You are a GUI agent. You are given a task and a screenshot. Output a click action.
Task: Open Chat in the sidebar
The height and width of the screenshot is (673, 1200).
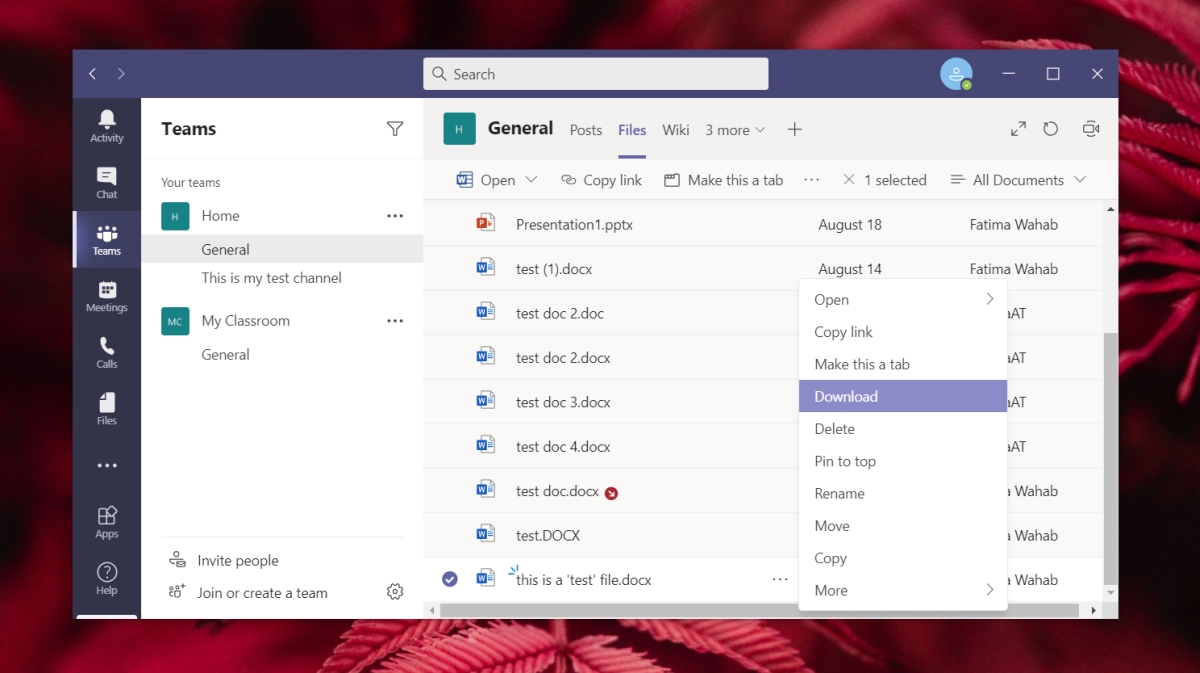click(x=107, y=183)
